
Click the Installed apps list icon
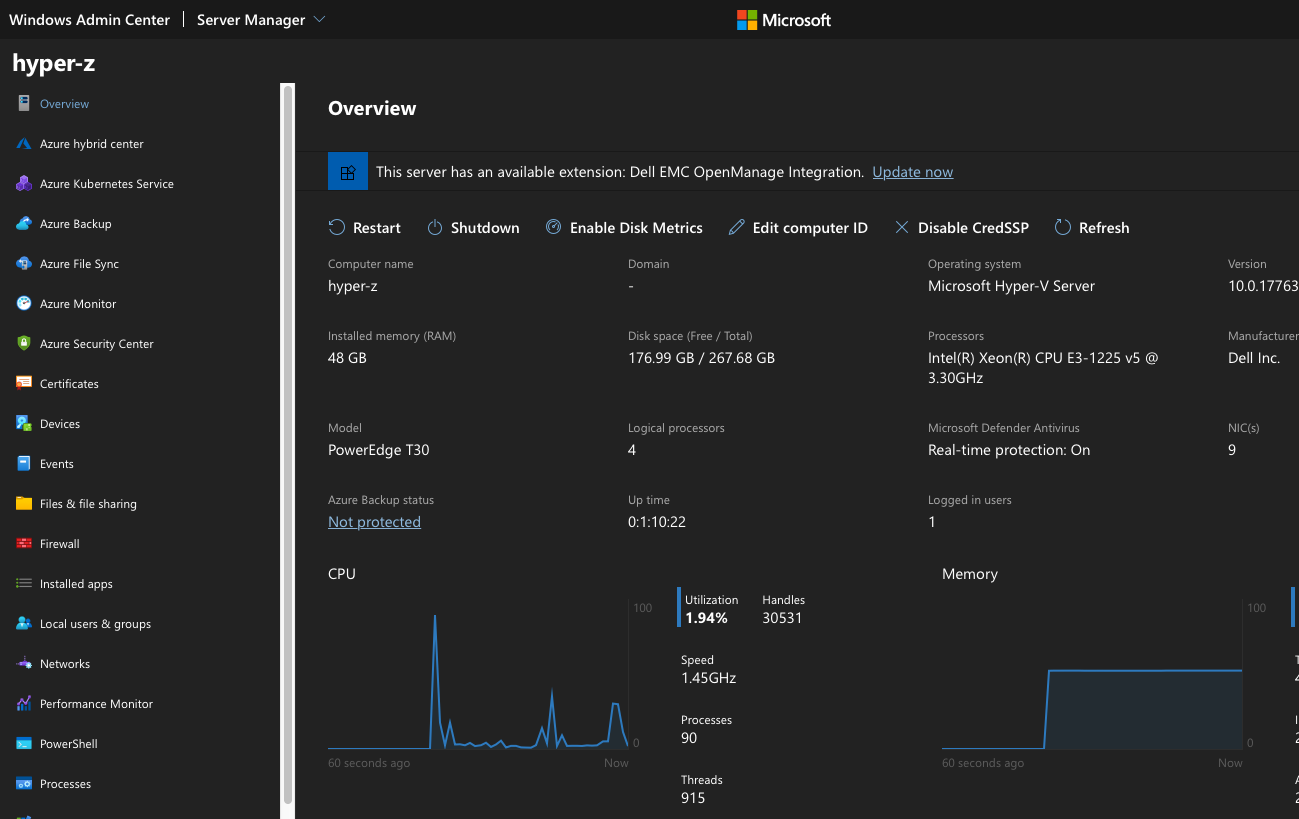24,583
